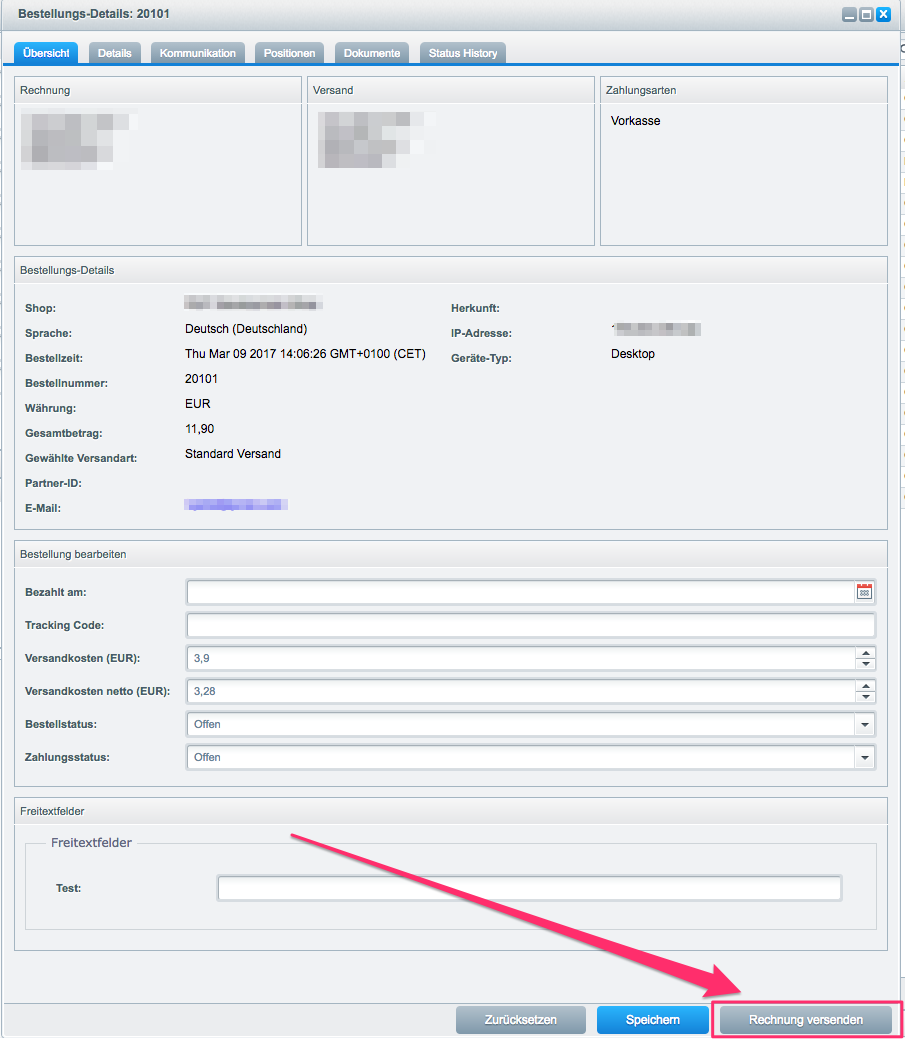The height and width of the screenshot is (1039, 905).
Task: Select the EUR currency value
Action: click(197, 404)
